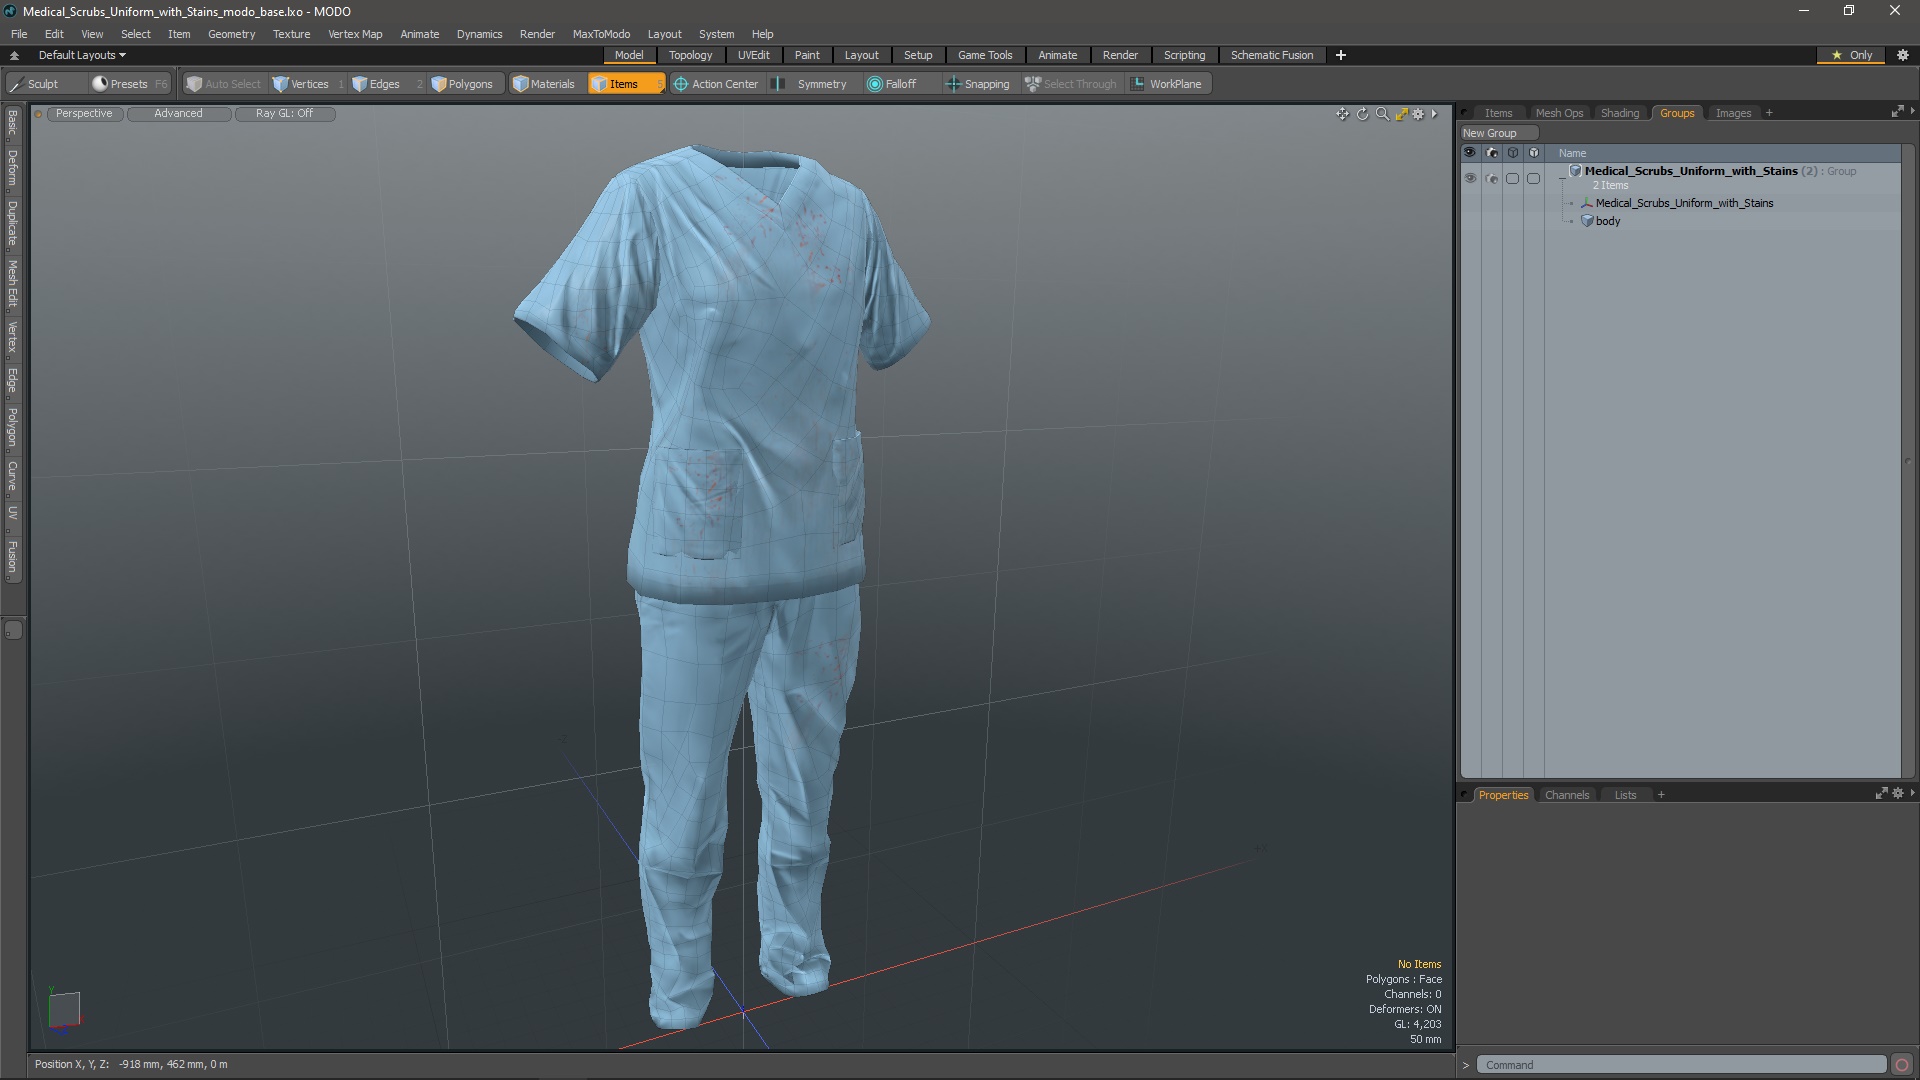Toggle render camera icon of group row
This screenshot has width=1920, height=1080.
pyautogui.click(x=1491, y=178)
